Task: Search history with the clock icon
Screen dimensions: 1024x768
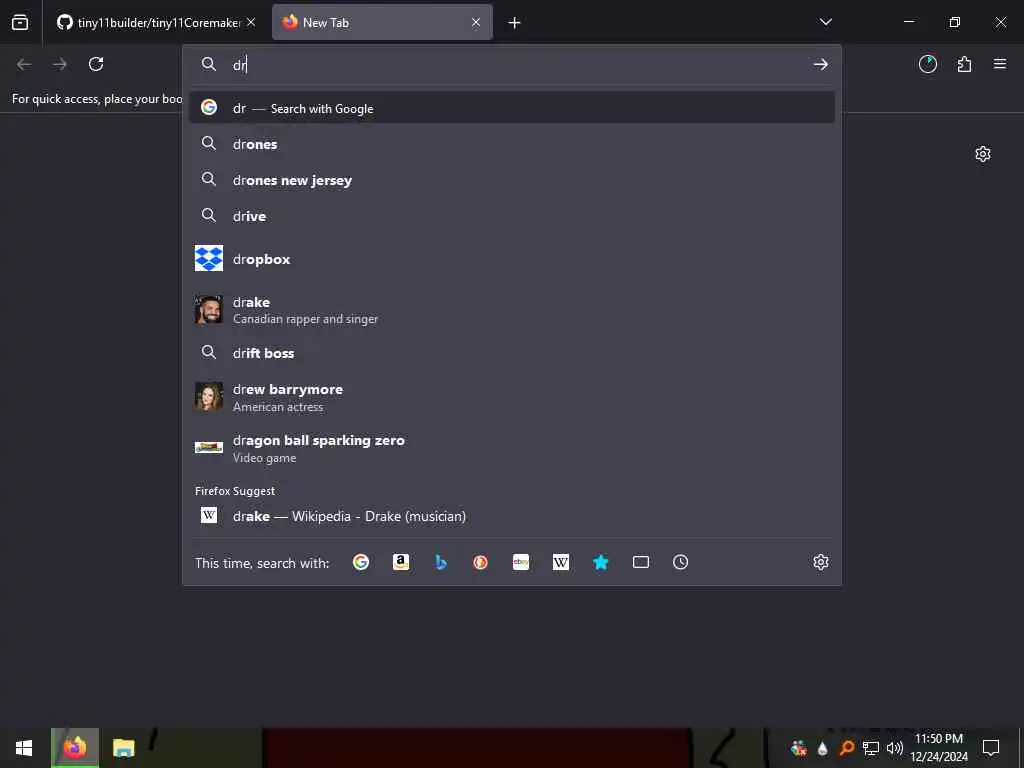Action: [x=680, y=562]
